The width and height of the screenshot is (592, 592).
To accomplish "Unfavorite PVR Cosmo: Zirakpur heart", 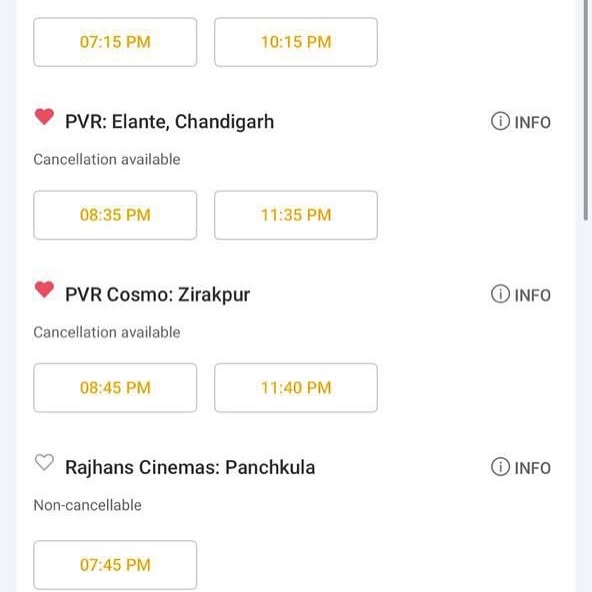I will (44, 290).
